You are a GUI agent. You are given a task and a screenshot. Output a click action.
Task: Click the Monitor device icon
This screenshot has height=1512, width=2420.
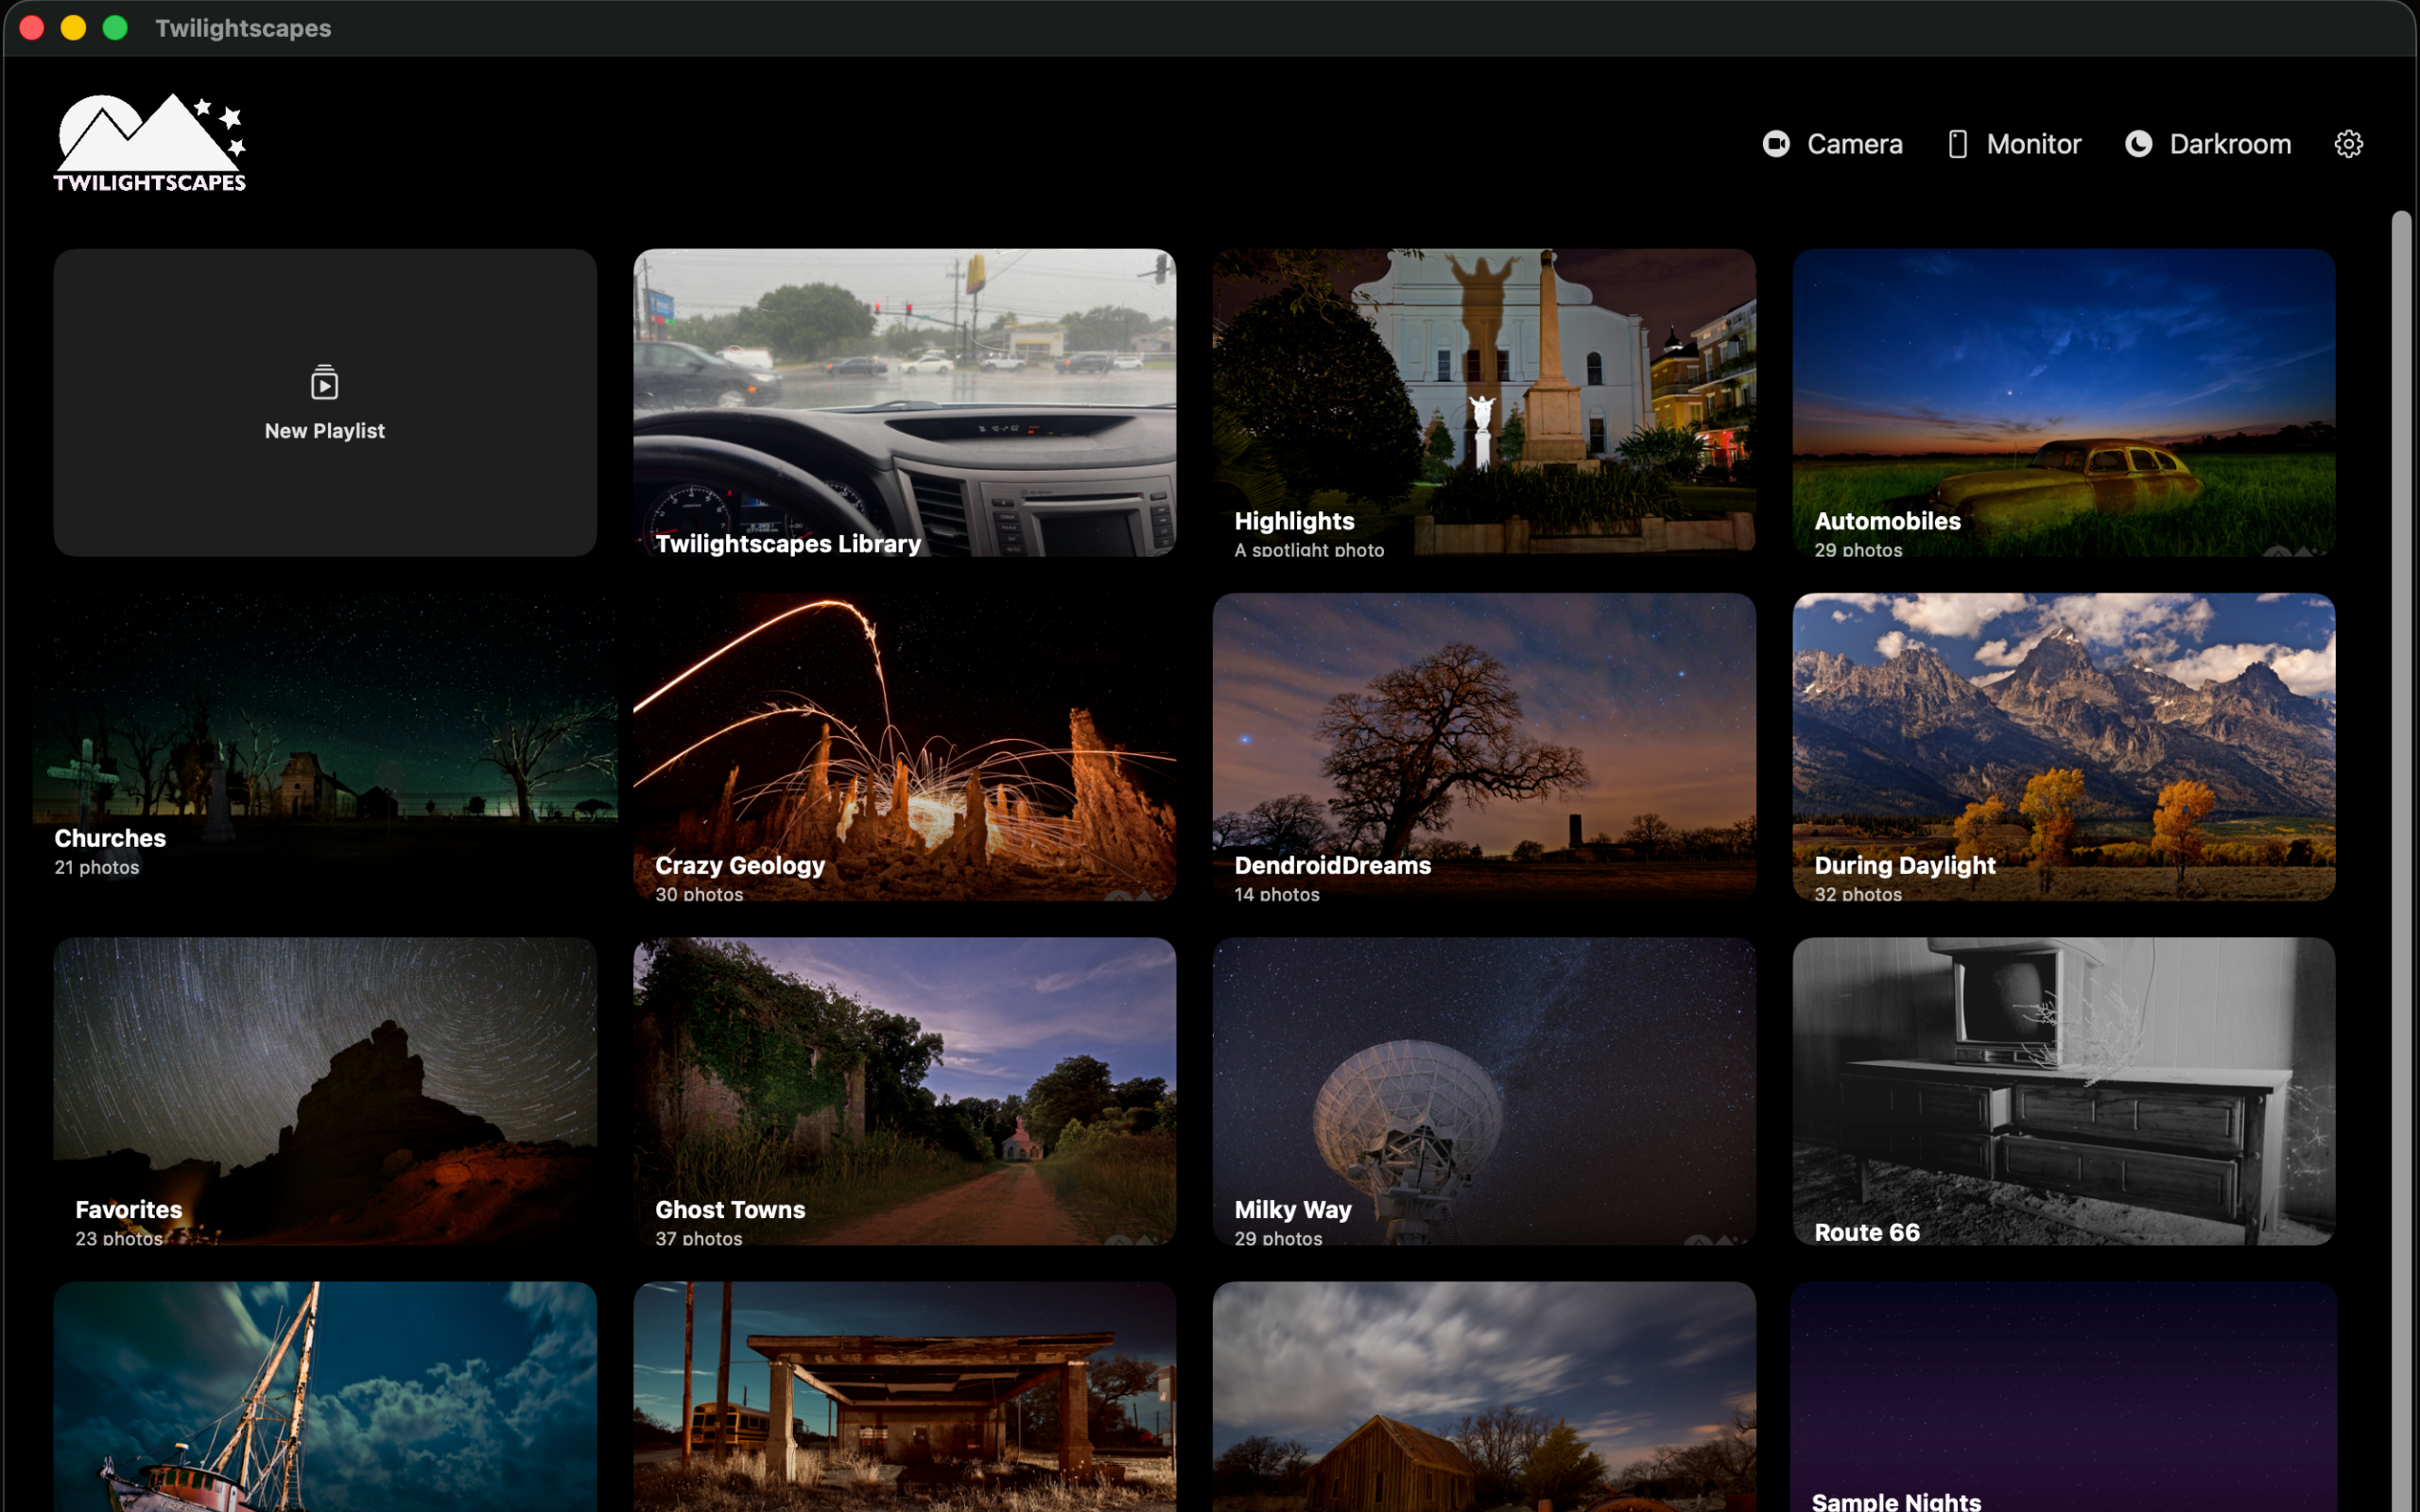tap(1957, 144)
